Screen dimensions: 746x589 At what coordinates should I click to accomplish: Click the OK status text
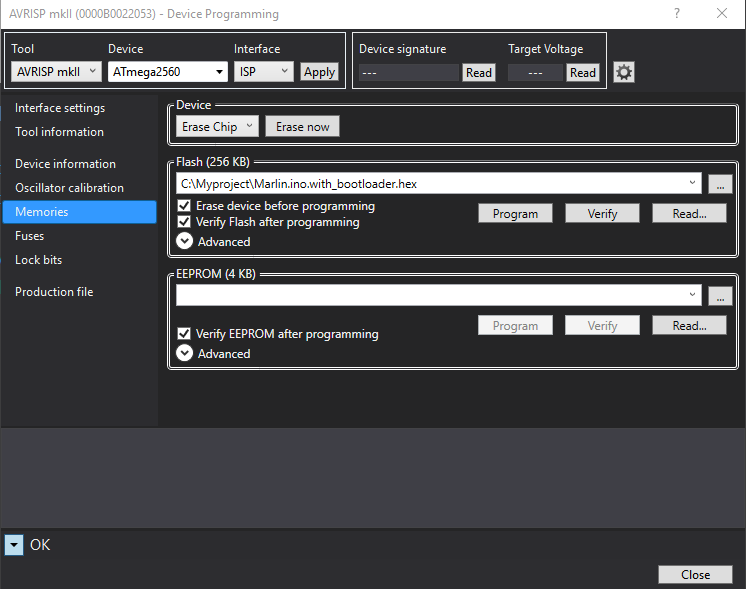click(40, 545)
